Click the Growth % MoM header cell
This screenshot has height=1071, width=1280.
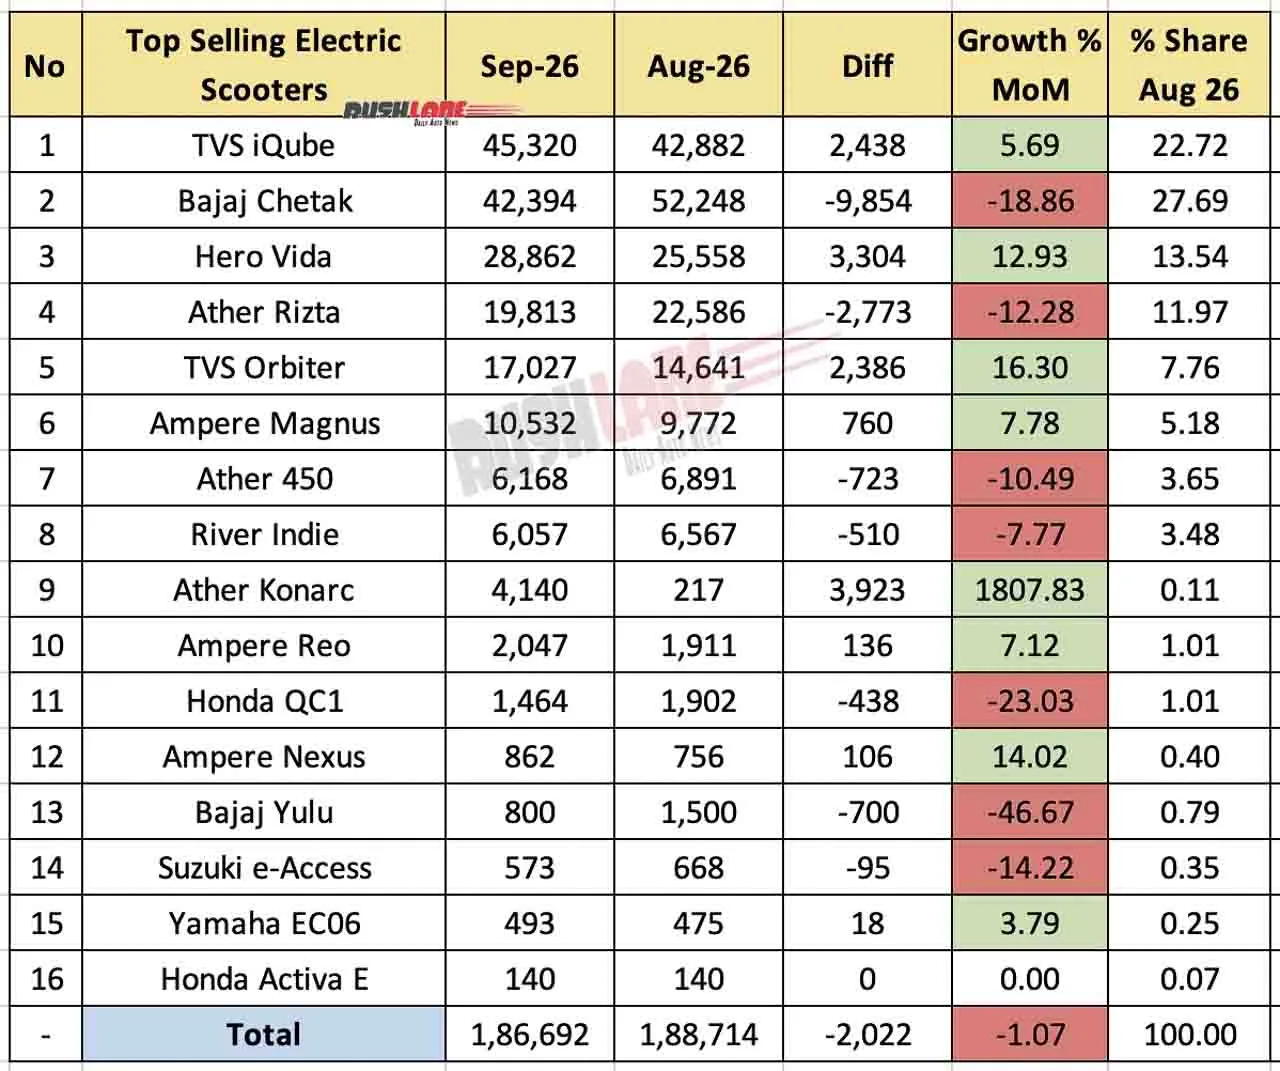tap(1029, 66)
